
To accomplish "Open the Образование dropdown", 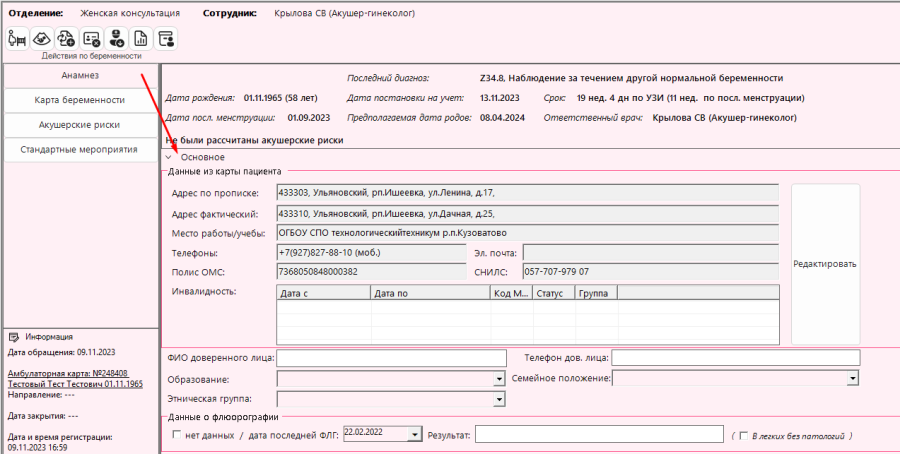I will pyautogui.click(x=499, y=379).
